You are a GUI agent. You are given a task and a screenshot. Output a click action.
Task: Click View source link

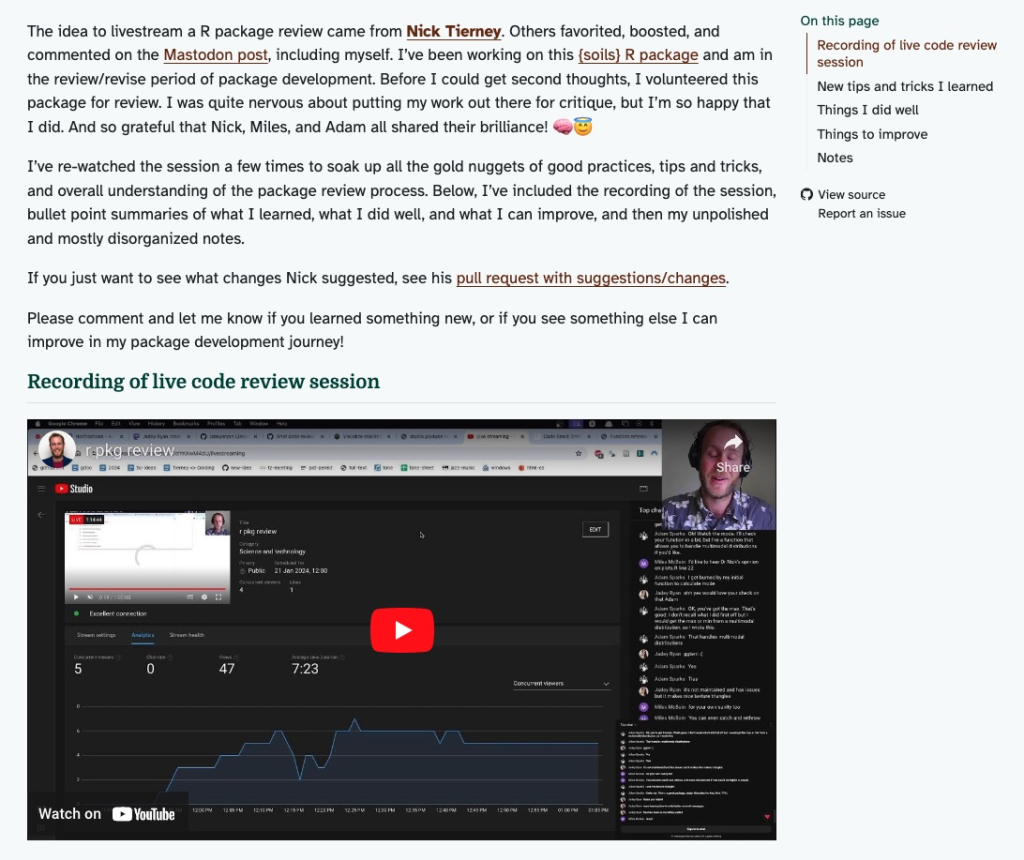click(x=851, y=195)
